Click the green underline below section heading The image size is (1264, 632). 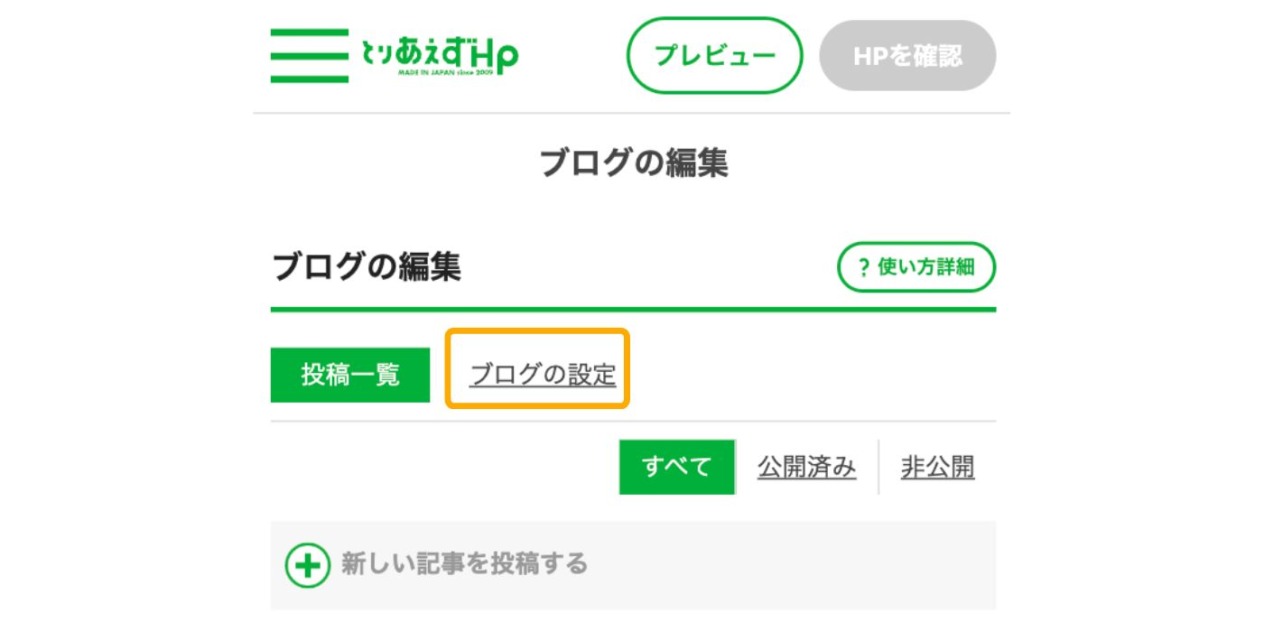pos(633,309)
